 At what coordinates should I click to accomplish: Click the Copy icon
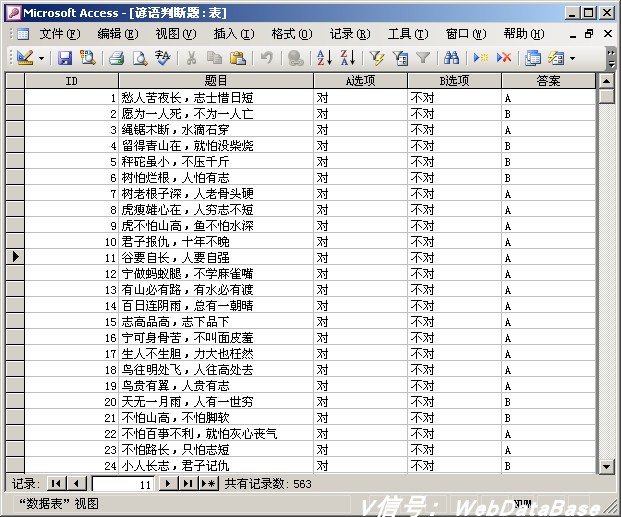pos(214,58)
